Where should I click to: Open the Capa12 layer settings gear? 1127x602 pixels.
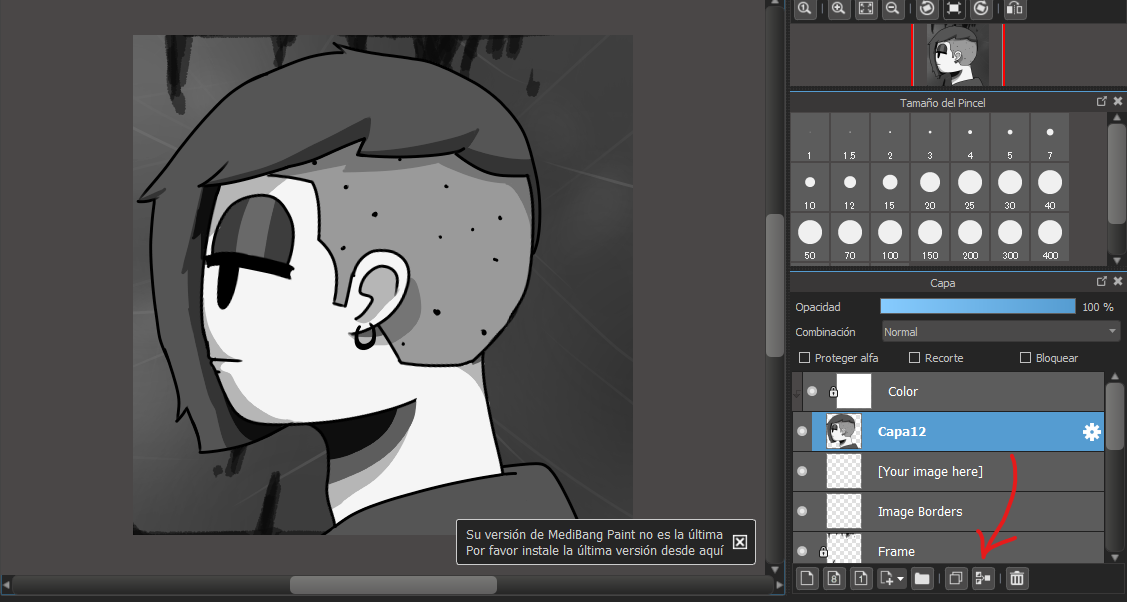1091,432
